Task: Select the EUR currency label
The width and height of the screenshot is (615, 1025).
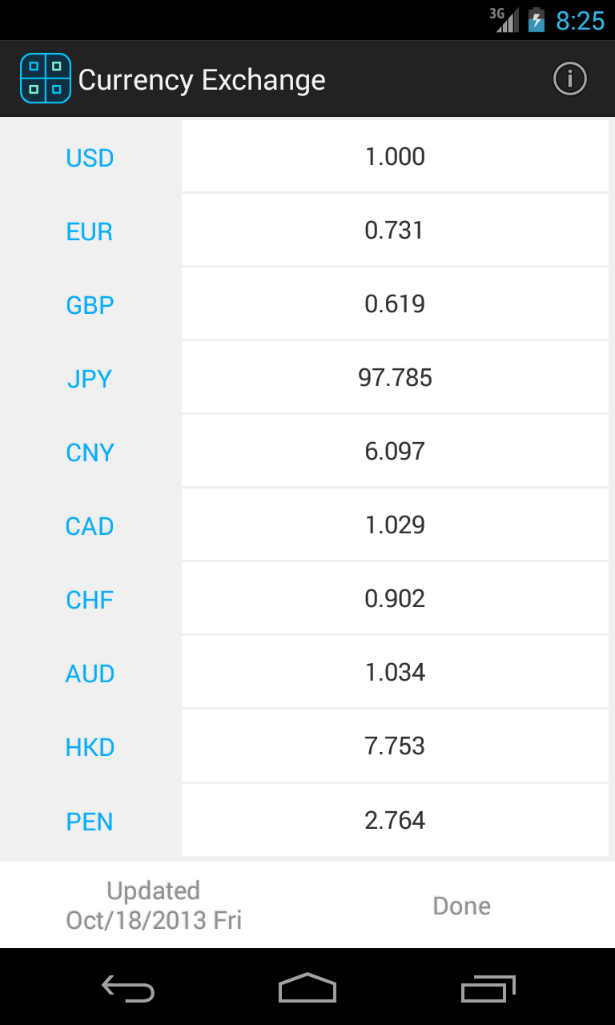Action: (x=89, y=231)
